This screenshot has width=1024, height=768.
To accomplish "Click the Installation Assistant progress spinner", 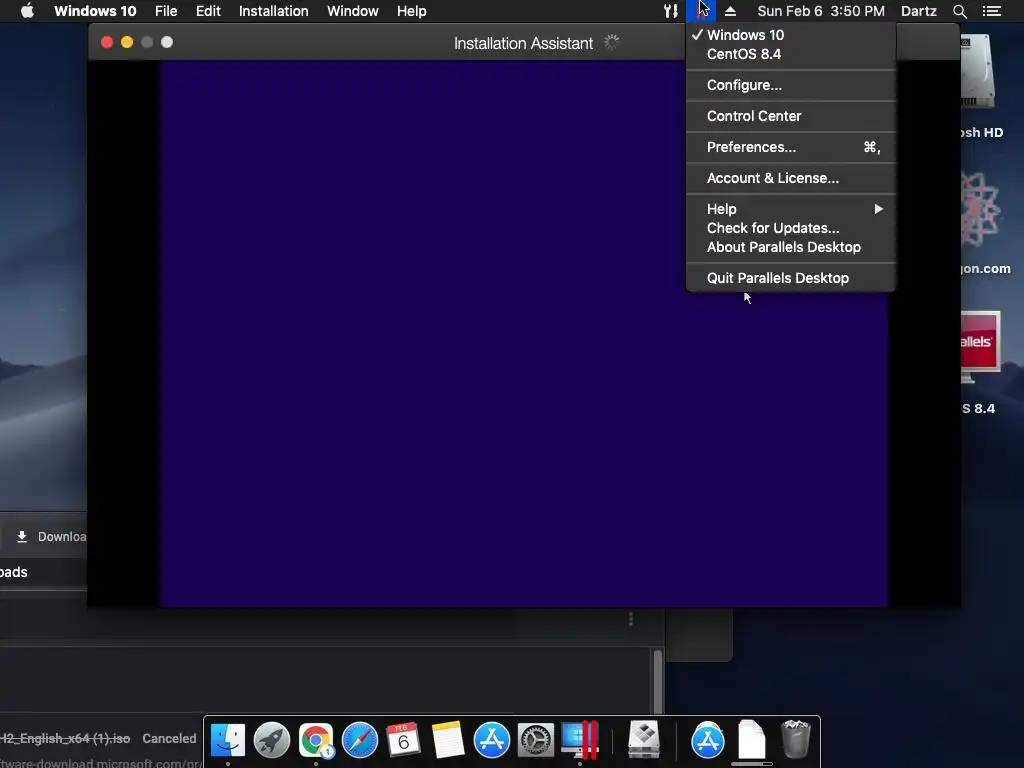I will [x=611, y=42].
